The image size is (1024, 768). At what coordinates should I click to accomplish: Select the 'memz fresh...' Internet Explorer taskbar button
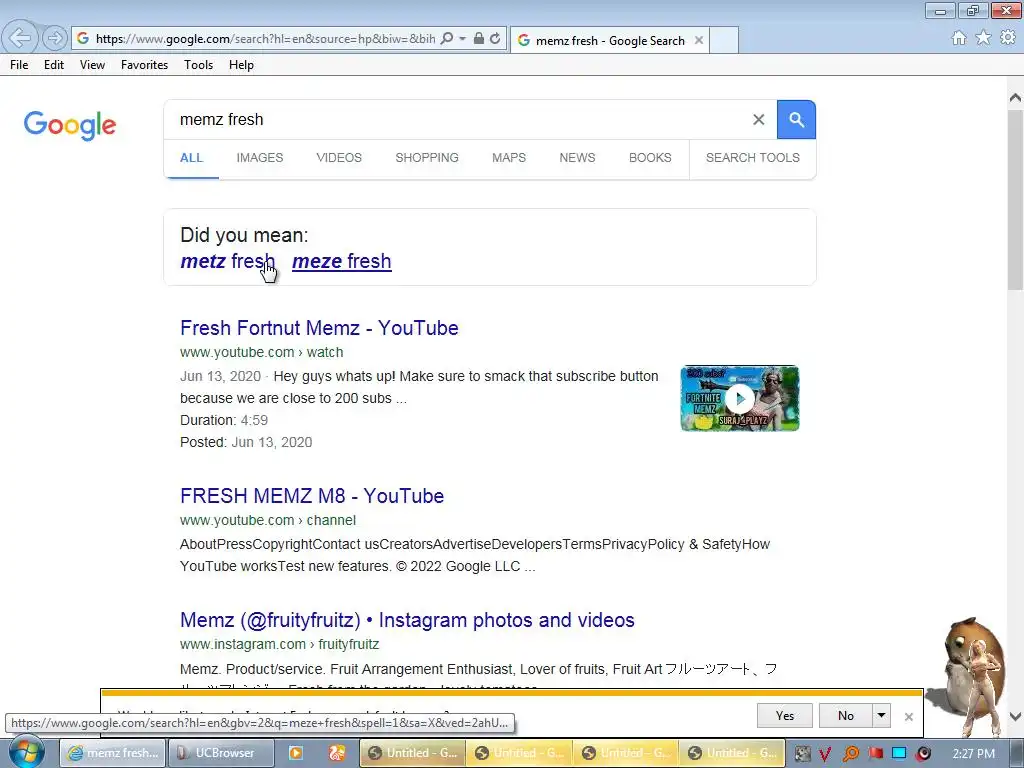click(114, 753)
